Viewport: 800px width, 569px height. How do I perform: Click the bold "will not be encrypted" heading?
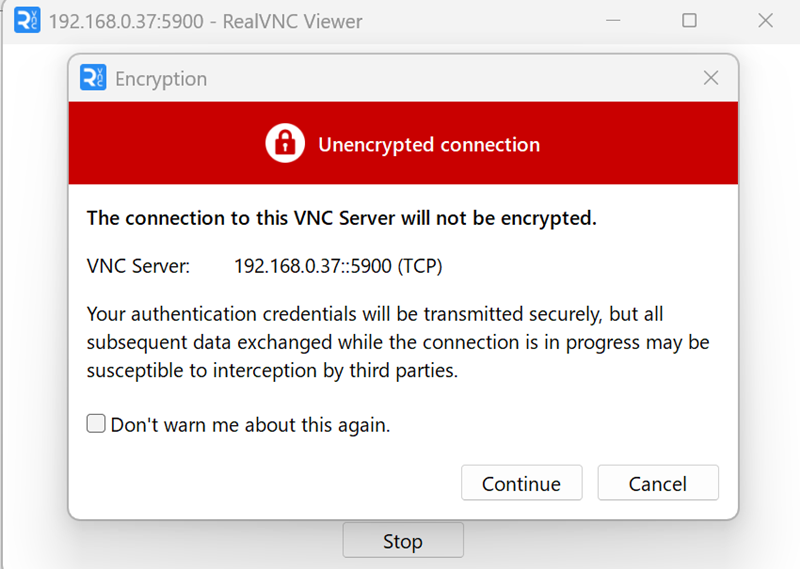pyautogui.click(x=341, y=218)
